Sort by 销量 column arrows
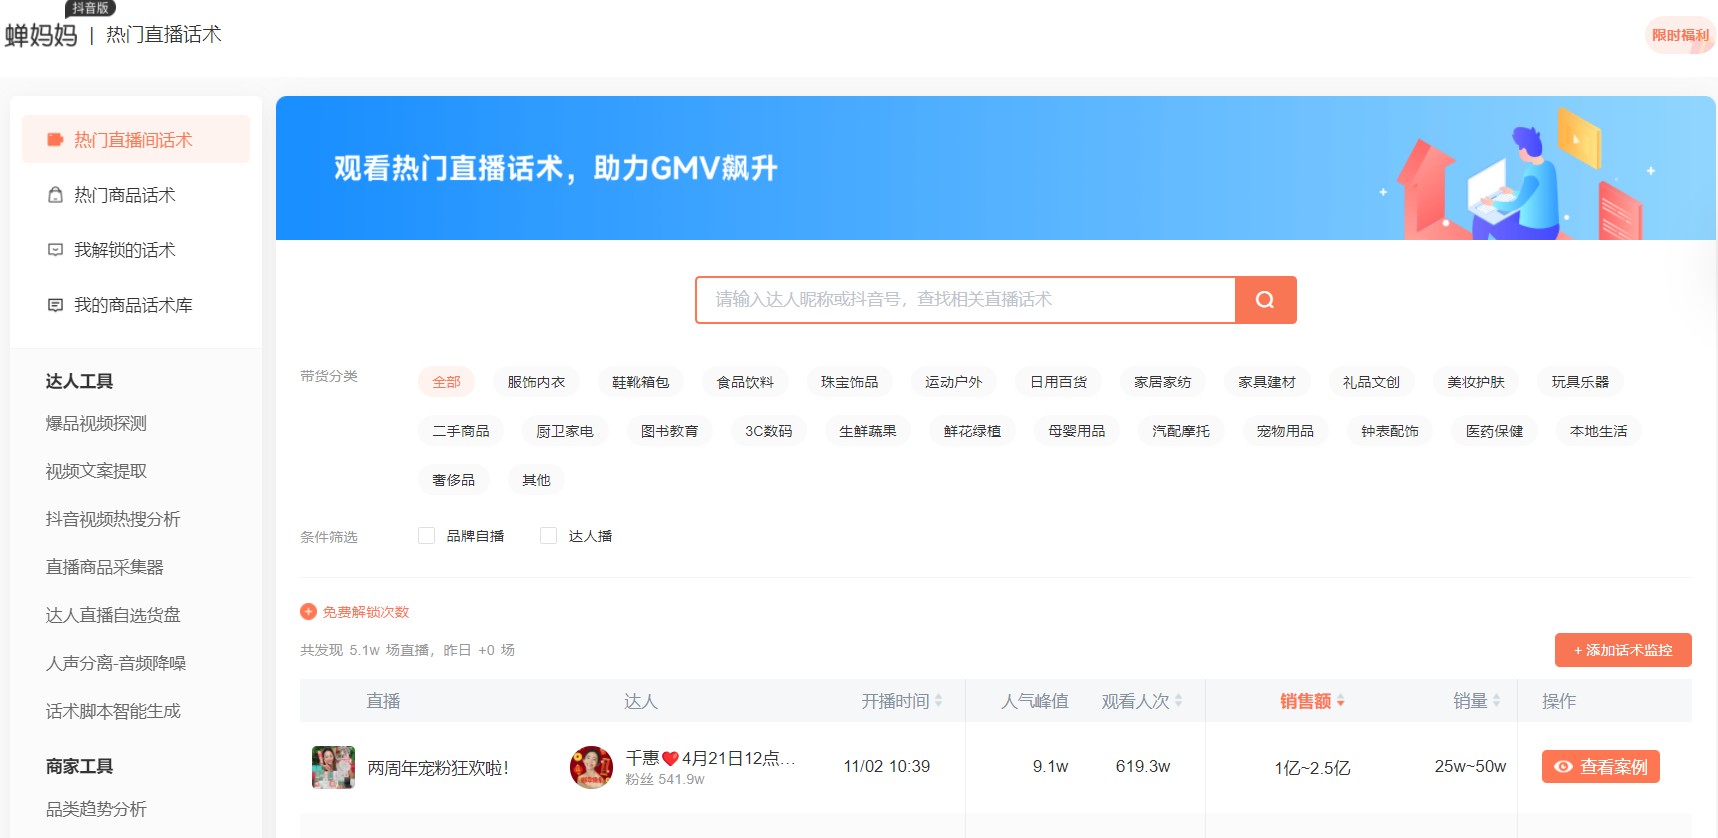This screenshot has width=1718, height=838. coord(1496,701)
